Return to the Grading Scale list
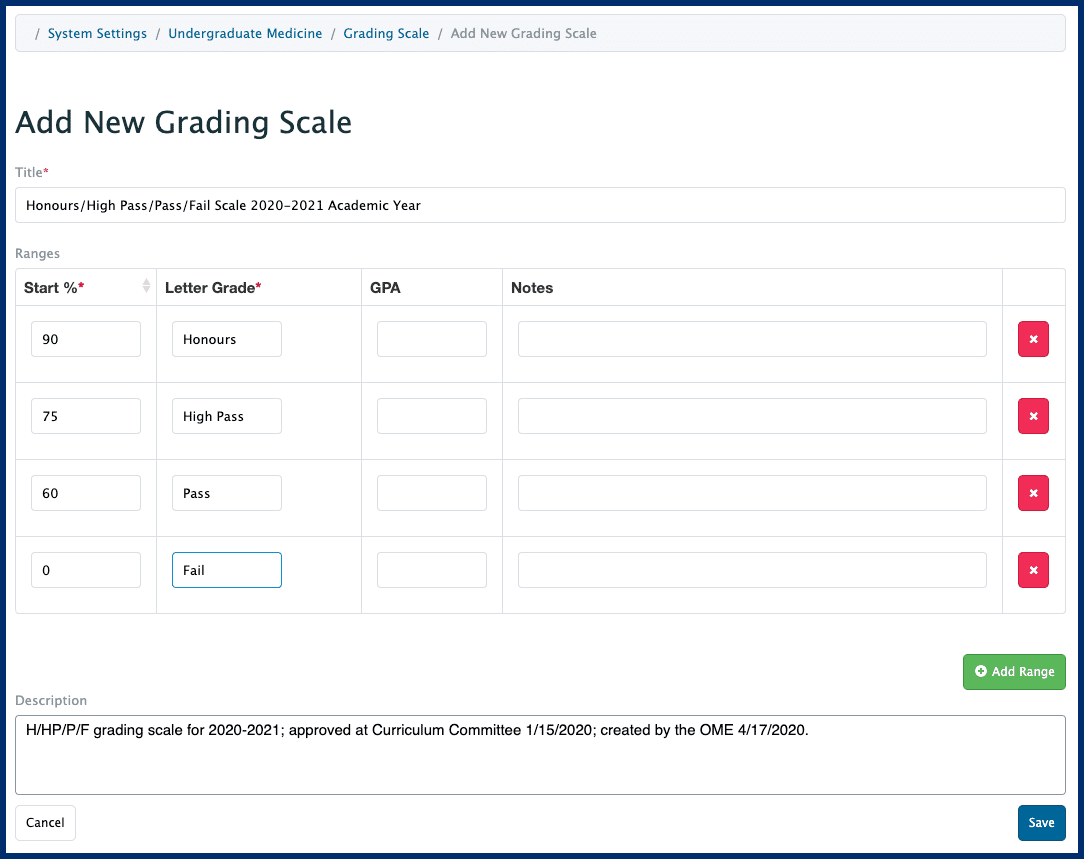This screenshot has width=1084, height=859. [386, 33]
